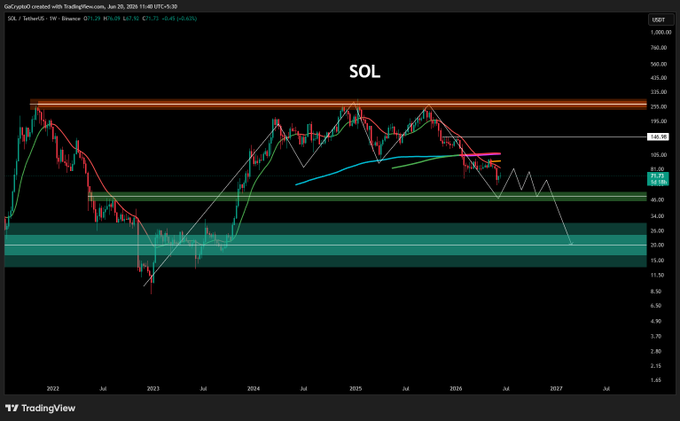Click the 2.15 price axis label

click(657, 366)
